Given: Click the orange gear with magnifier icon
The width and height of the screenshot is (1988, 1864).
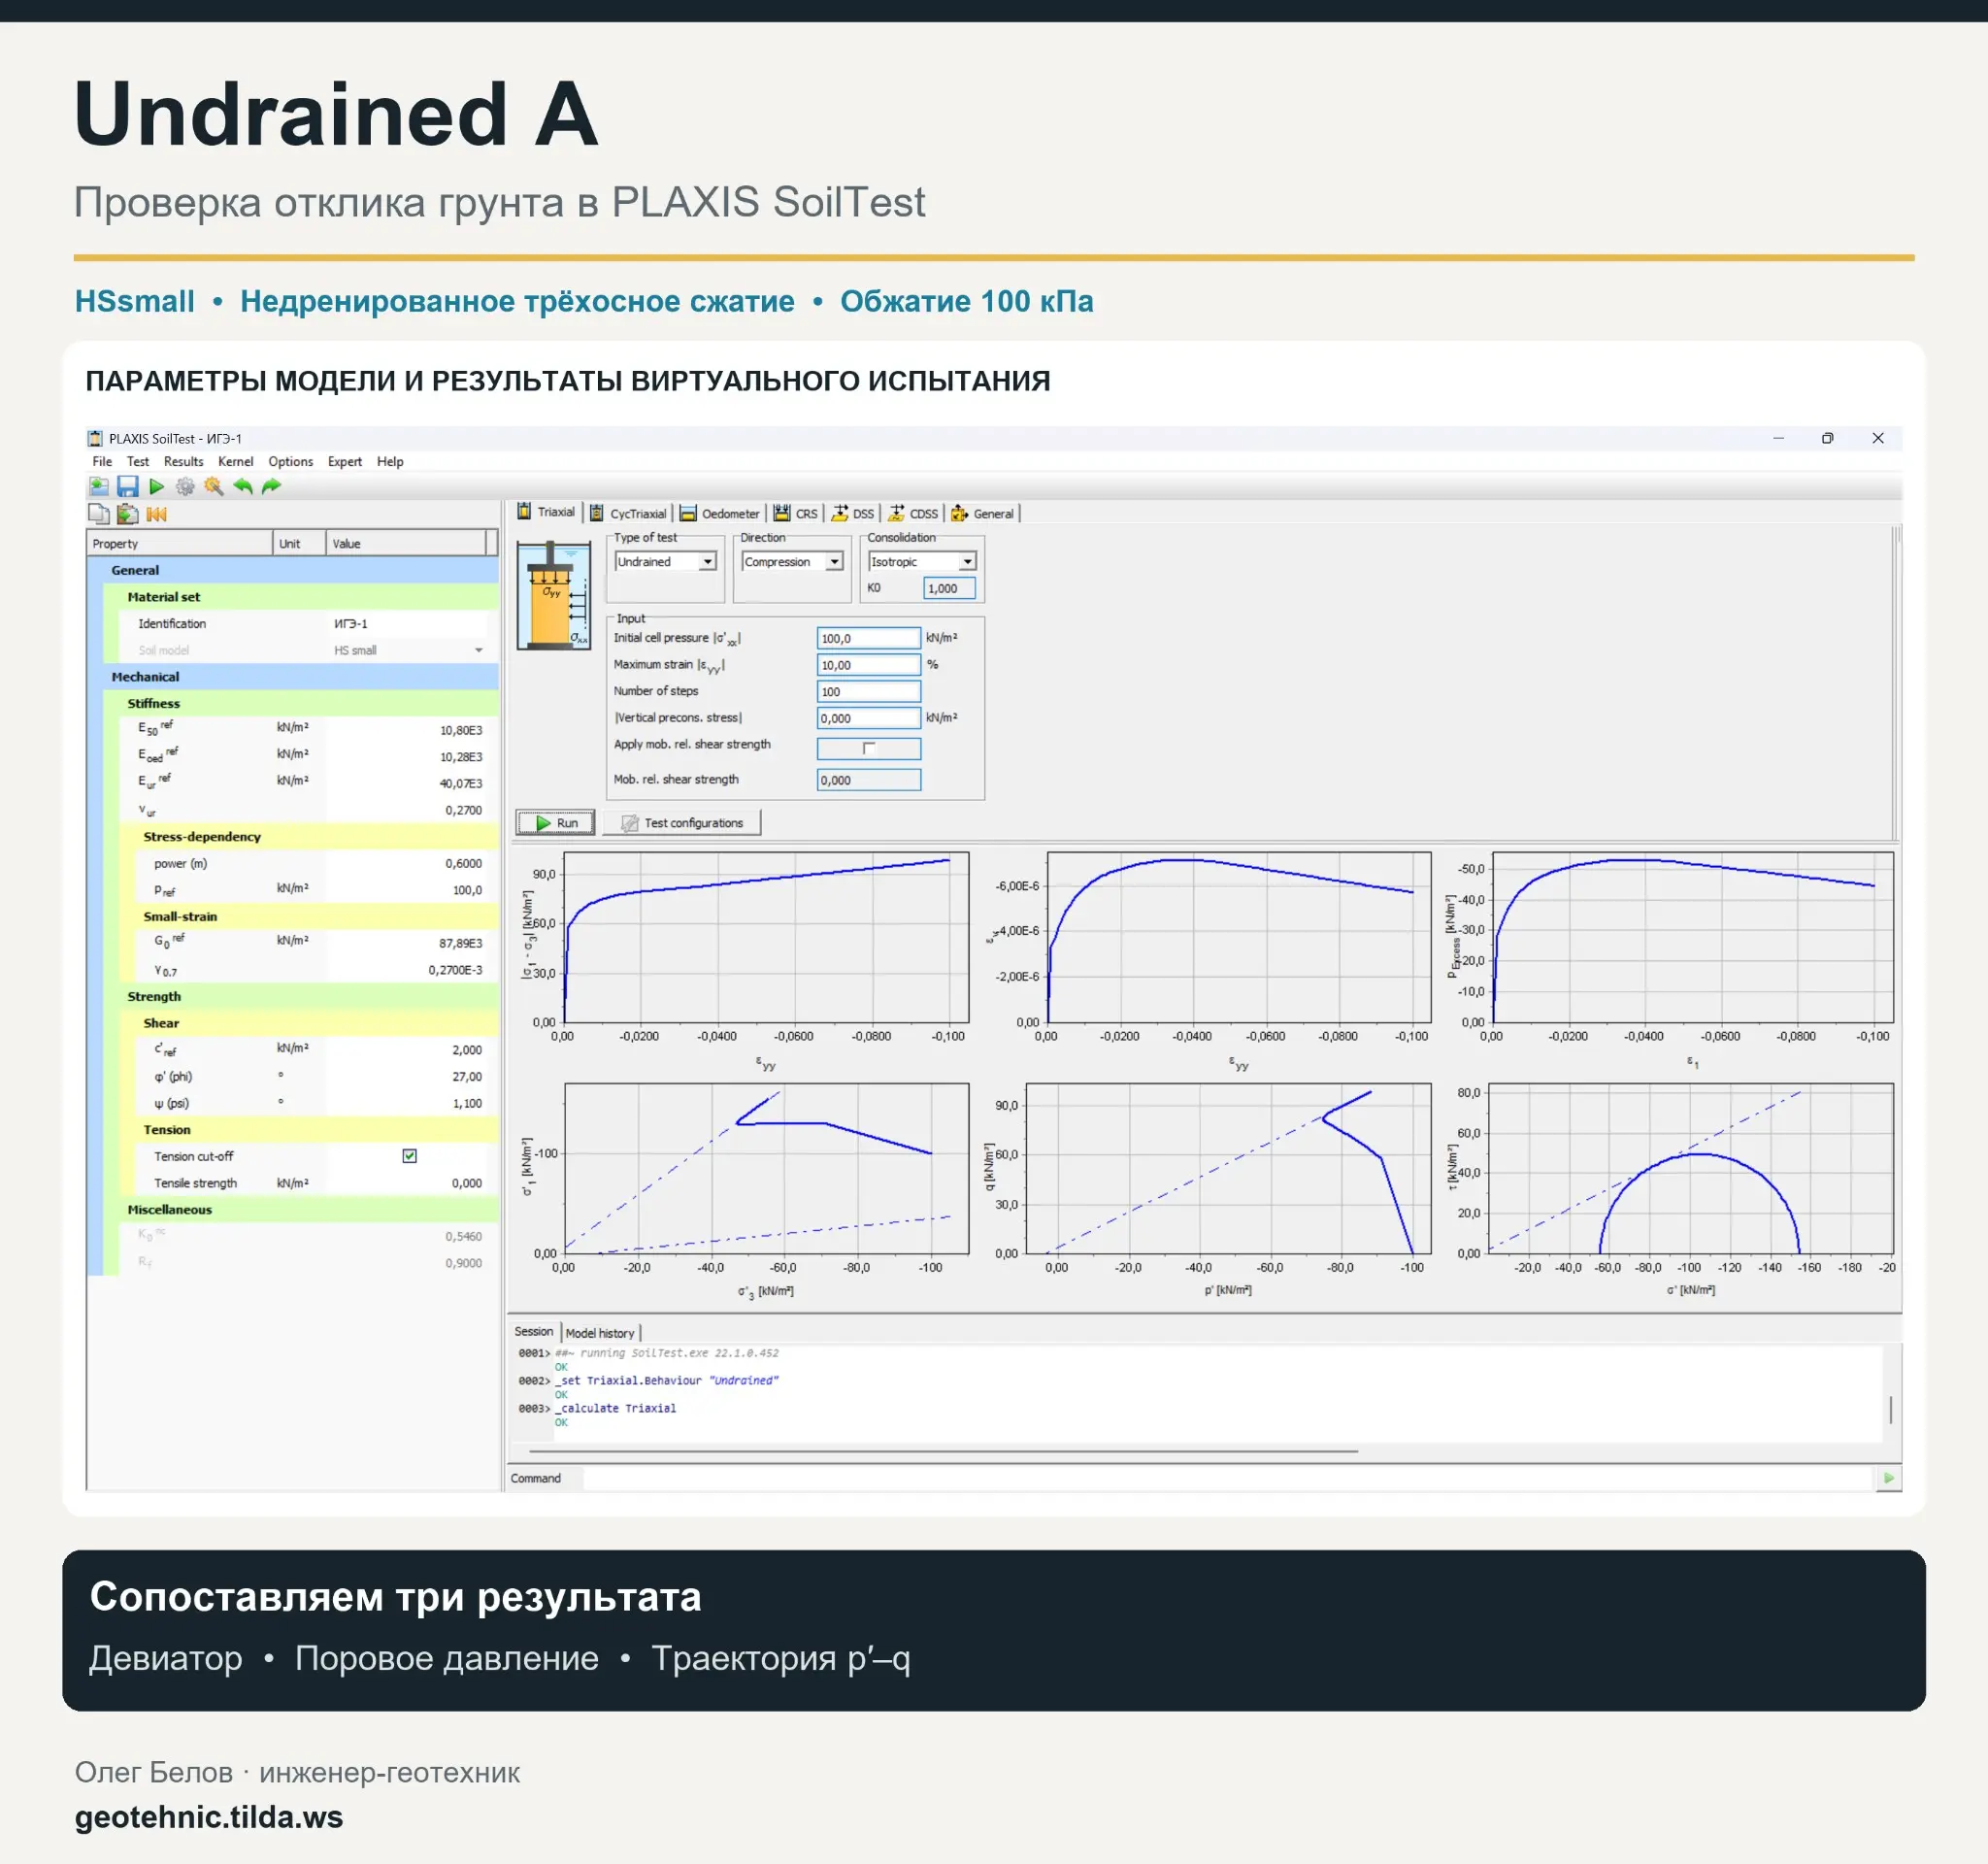Looking at the screenshot, I should click(x=214, y=487).
